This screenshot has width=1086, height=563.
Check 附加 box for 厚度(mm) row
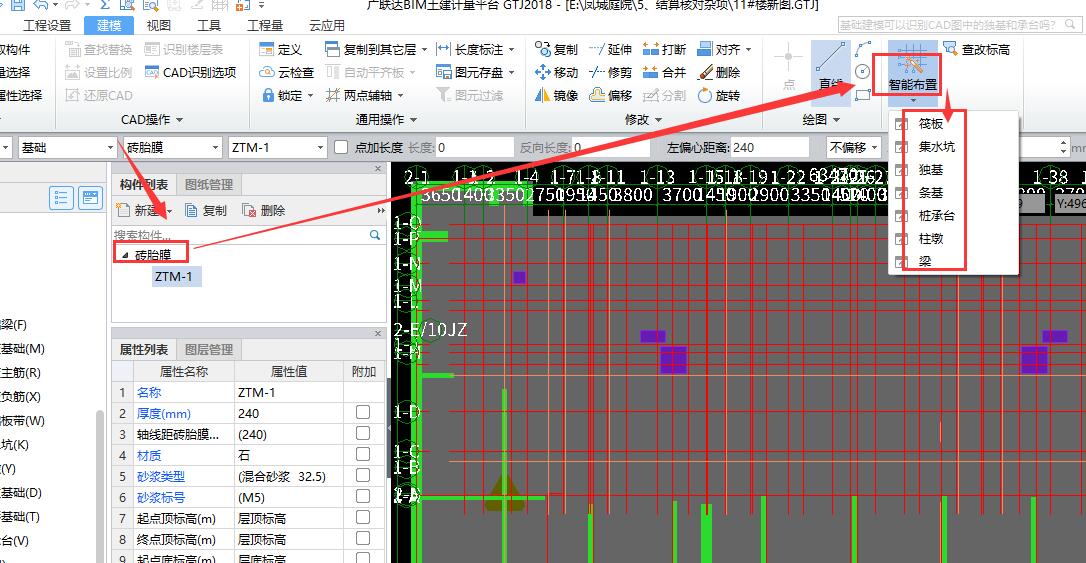click(363, 413)
